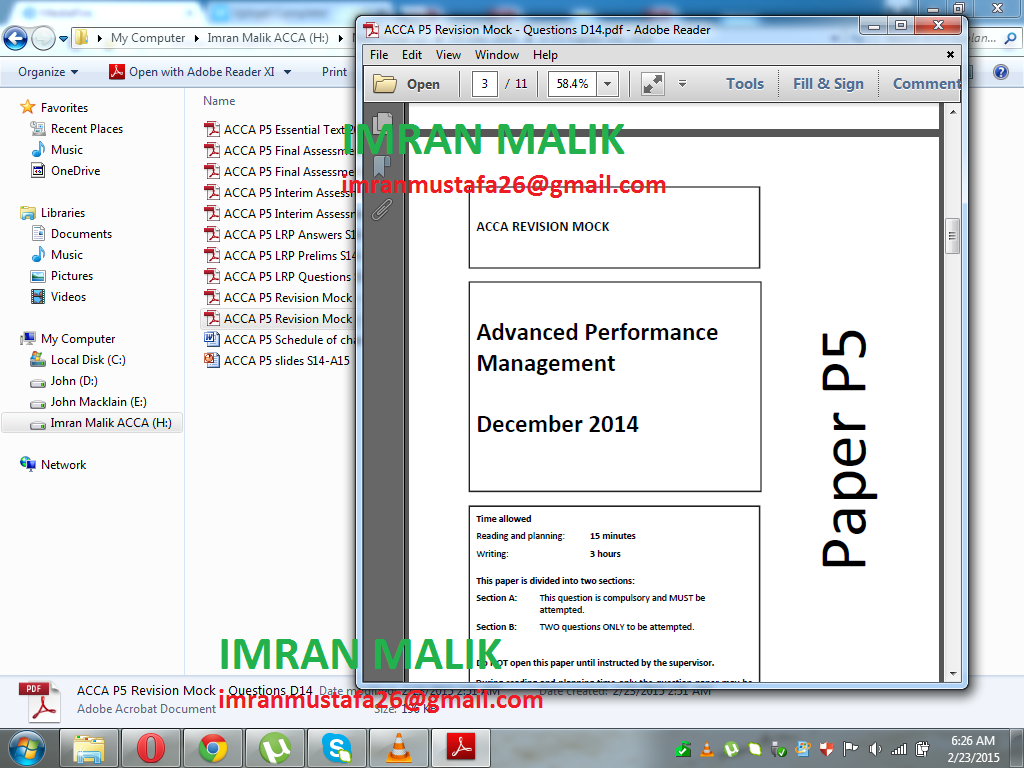The image size is (1024, 768).
Task: Select Videos library in navigation pane
Action: [x=68, y=296]
